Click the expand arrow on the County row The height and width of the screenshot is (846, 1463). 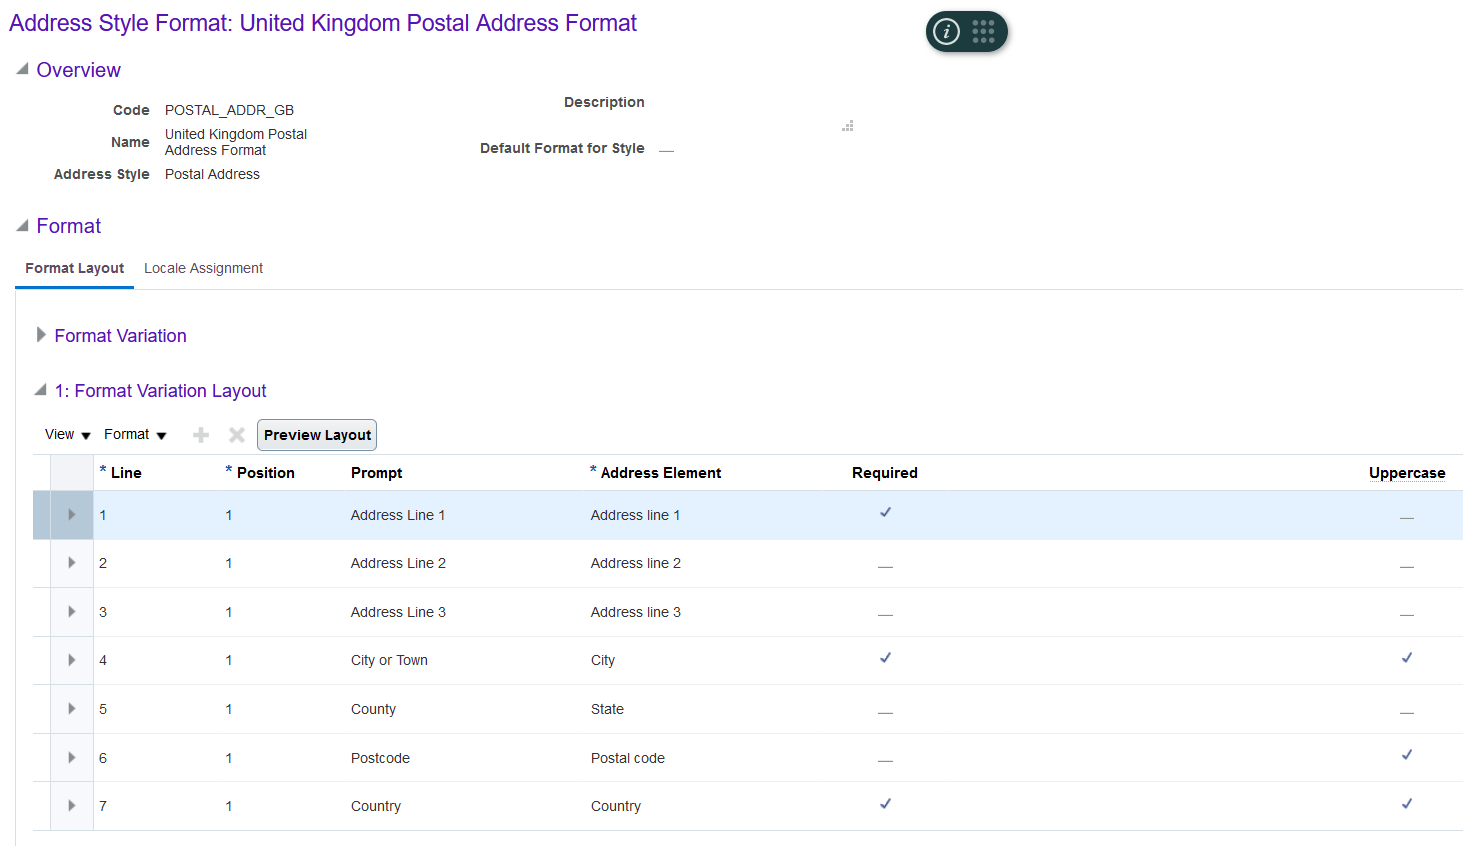71,708
